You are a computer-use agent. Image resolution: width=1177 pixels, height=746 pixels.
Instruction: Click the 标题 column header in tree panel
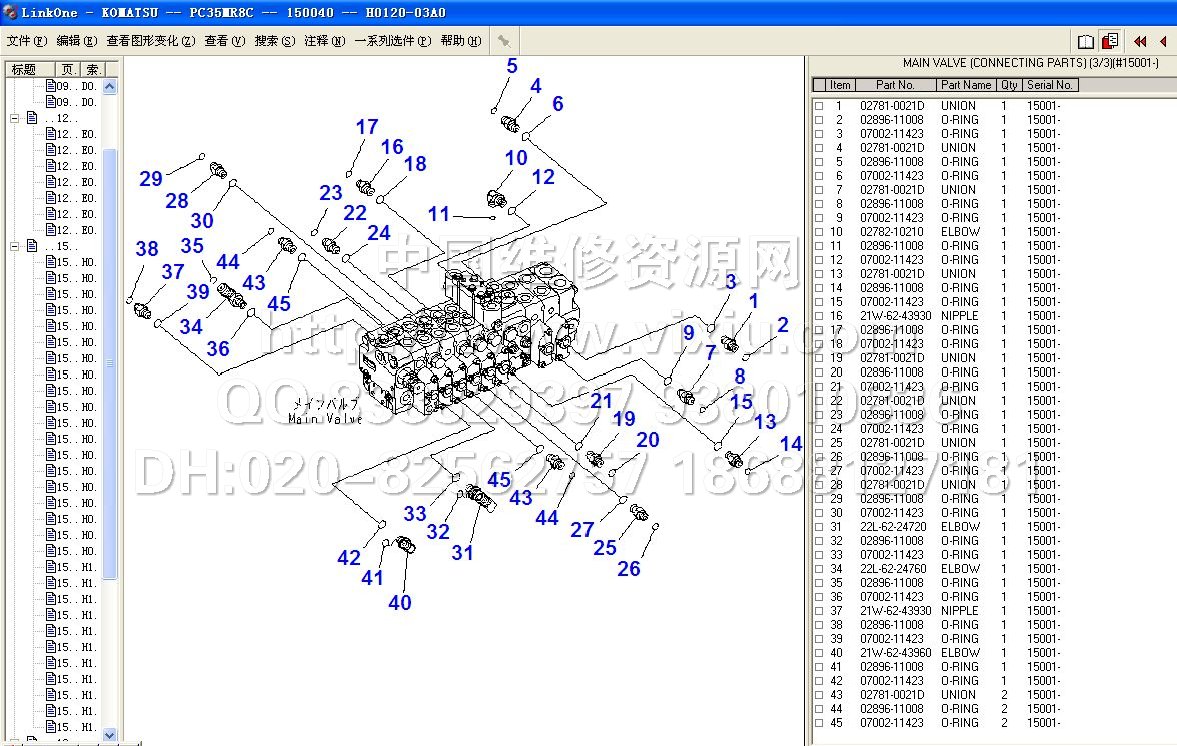point(25,69)
